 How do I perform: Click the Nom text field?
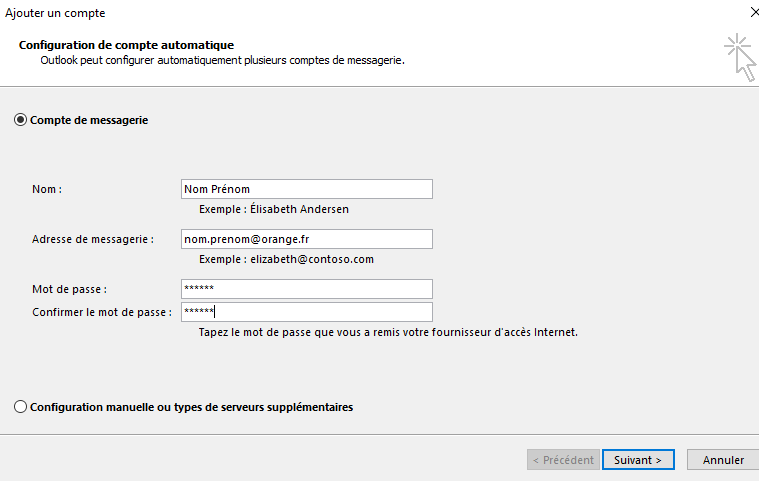tap(306, 189)
